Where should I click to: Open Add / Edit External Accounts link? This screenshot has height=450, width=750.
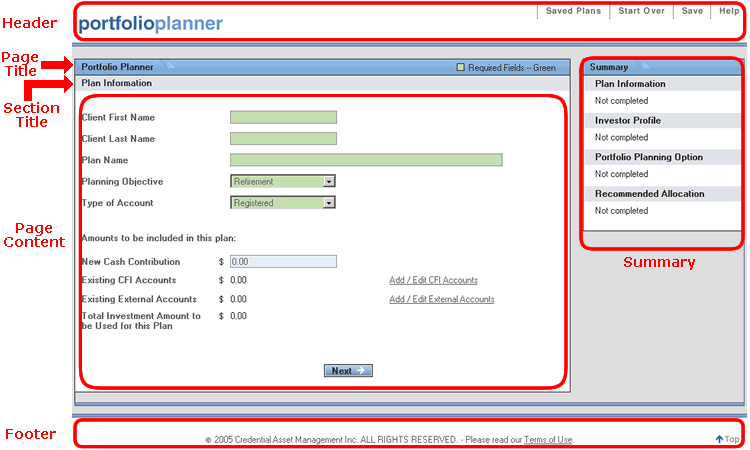441,299
